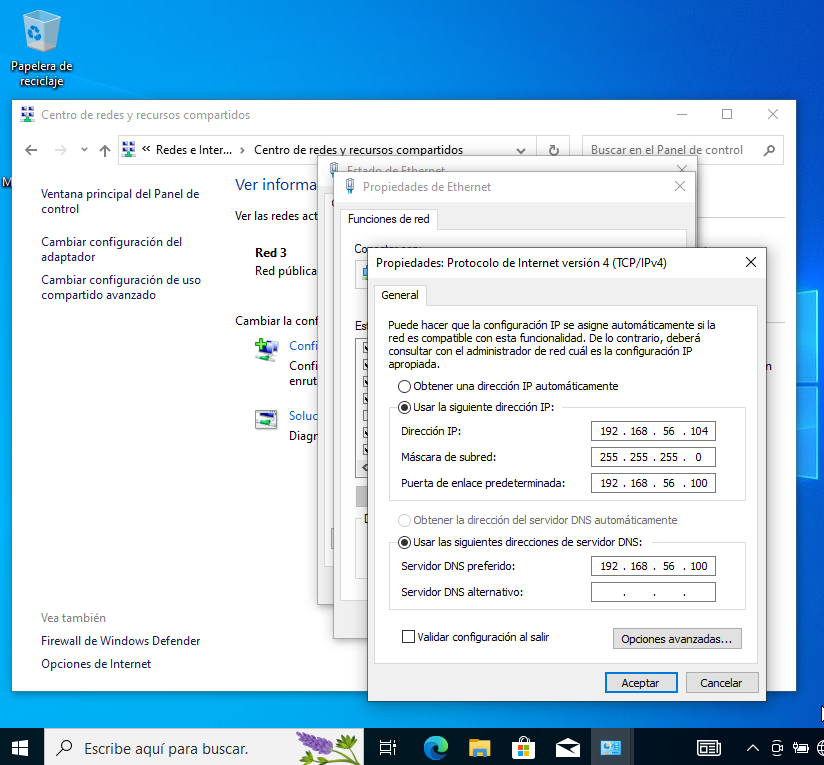Select Usar la siguiente dirección IP
The height and width of the screenshot is (765, 824).
404,408
